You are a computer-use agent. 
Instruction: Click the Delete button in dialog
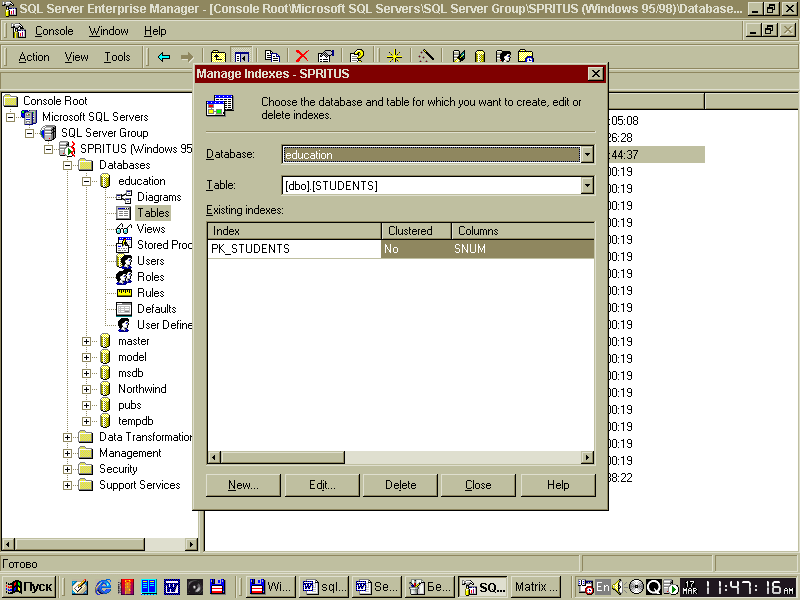401,485
